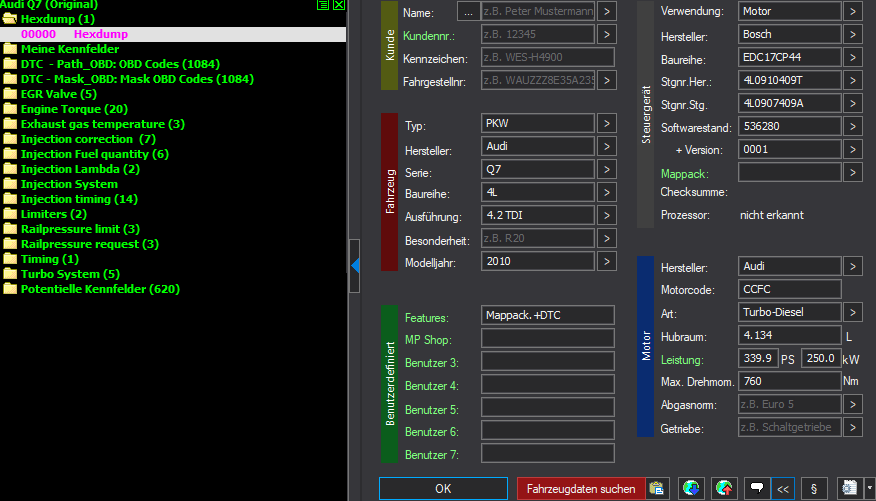Click the double left arrow collapse button

pyautogui.click(x=783, y=489)
